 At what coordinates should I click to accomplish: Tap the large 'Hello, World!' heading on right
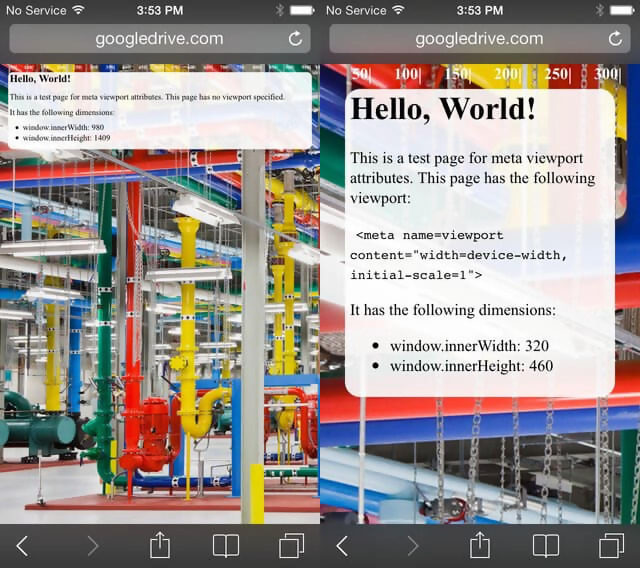tap(443, 109)
